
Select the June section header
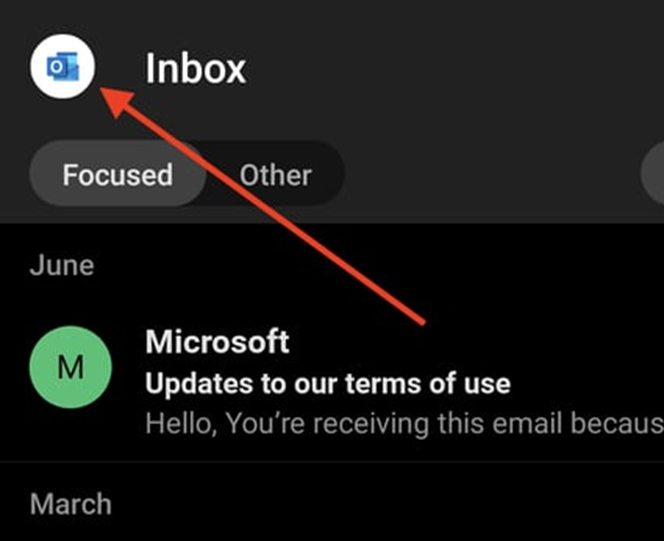pyautogui.click(x=62, y=265)
